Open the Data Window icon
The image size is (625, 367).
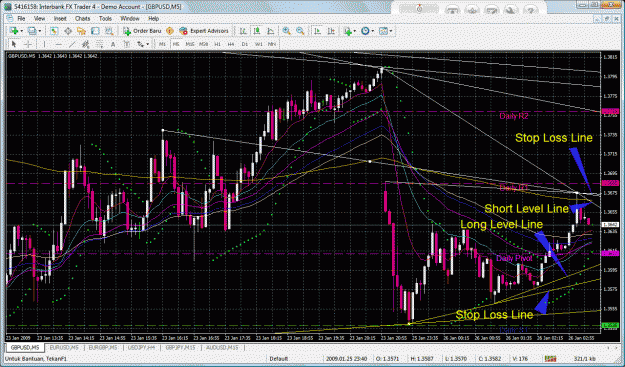pyautogui.click(x=68, y=31)
